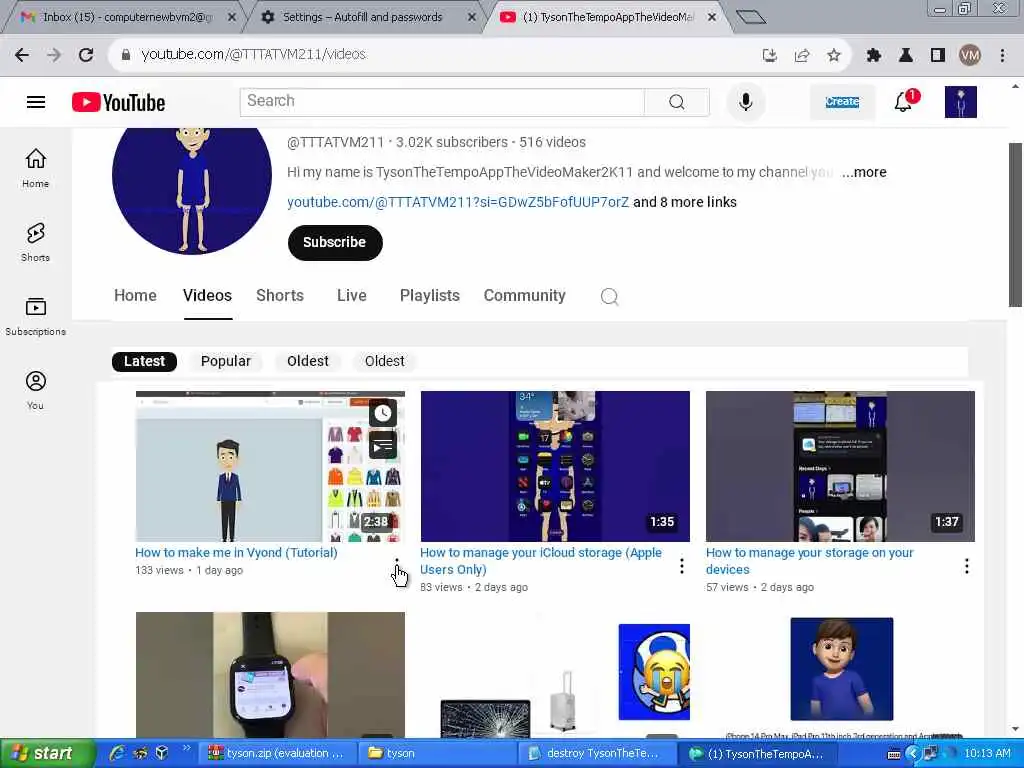Image resolution: width=1024 pixels, height=768 pixels.
Task: Click the page vertical scrollbar
Action: (1015, 225)
